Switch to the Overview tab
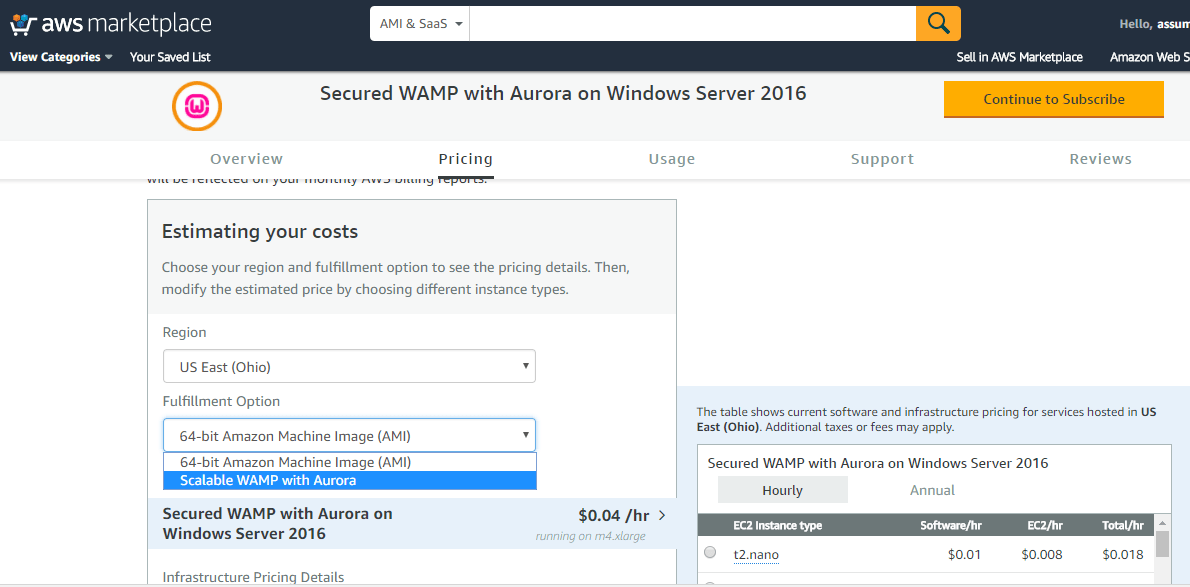Screen dimensions: 1190x587 pyautogui.click(x=246, y=159)
